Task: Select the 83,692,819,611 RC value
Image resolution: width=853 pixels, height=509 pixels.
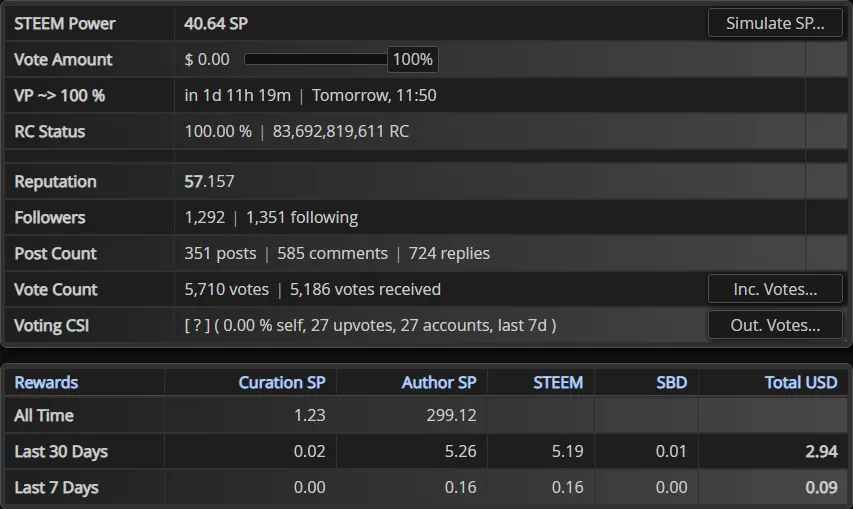Action: pyautogui.click(x=341, y=131)
